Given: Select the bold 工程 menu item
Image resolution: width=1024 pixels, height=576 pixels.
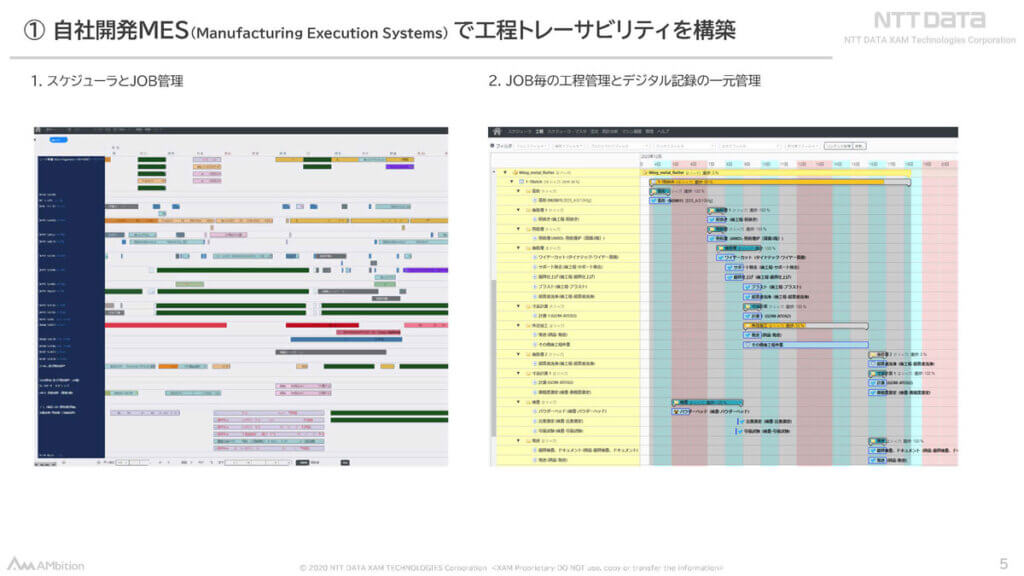Looking at the screenshot, I should pos(539,131).
